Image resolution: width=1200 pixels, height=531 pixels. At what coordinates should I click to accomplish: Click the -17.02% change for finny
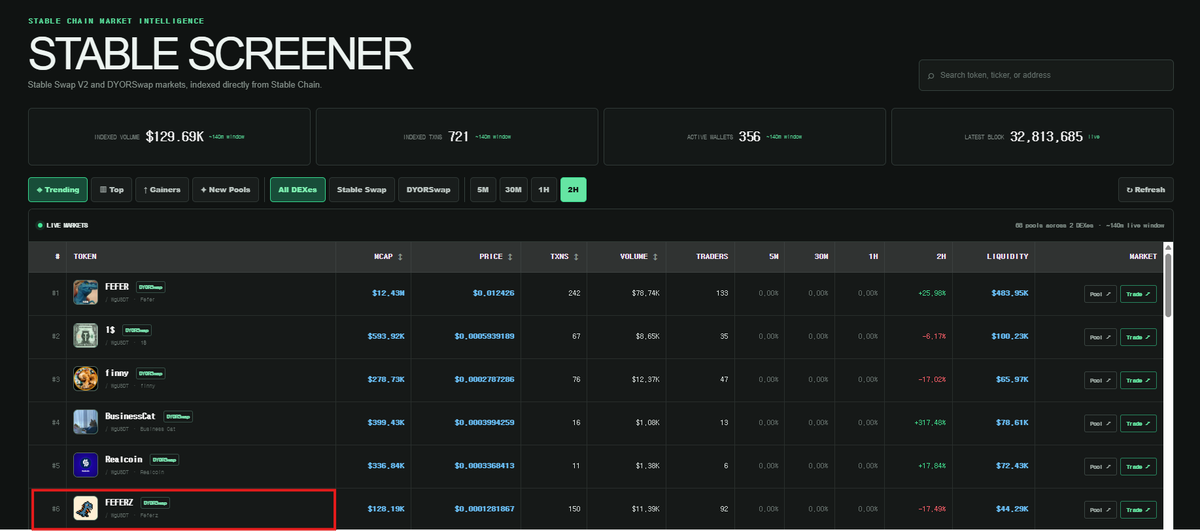point(931,380)
